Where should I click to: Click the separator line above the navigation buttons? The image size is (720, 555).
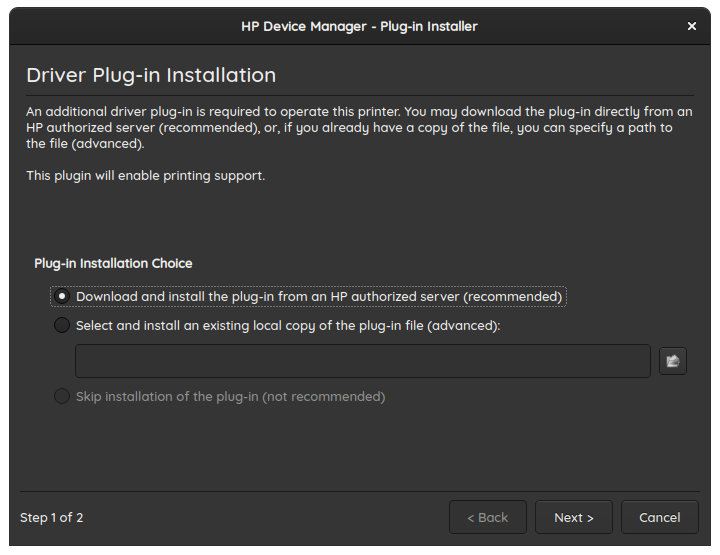(359, 491)
